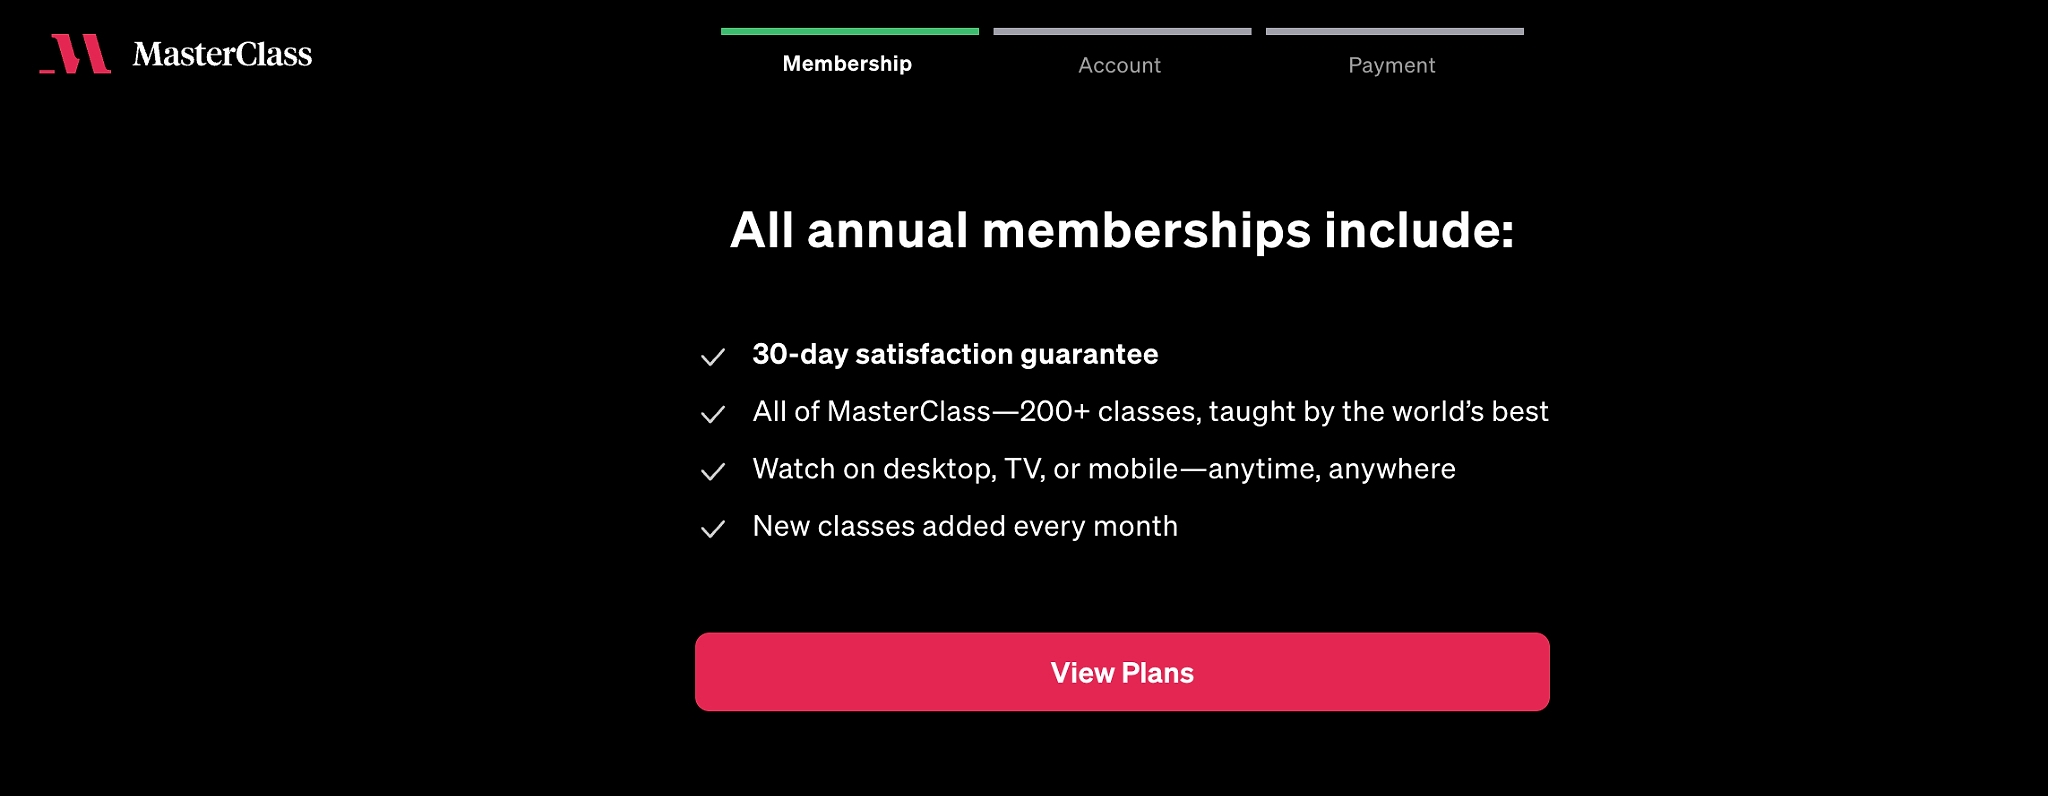Viewport: 2048px width, 796px height.
Task: Open the MasterClass wordmark home link
Action: tap(222, 54)
